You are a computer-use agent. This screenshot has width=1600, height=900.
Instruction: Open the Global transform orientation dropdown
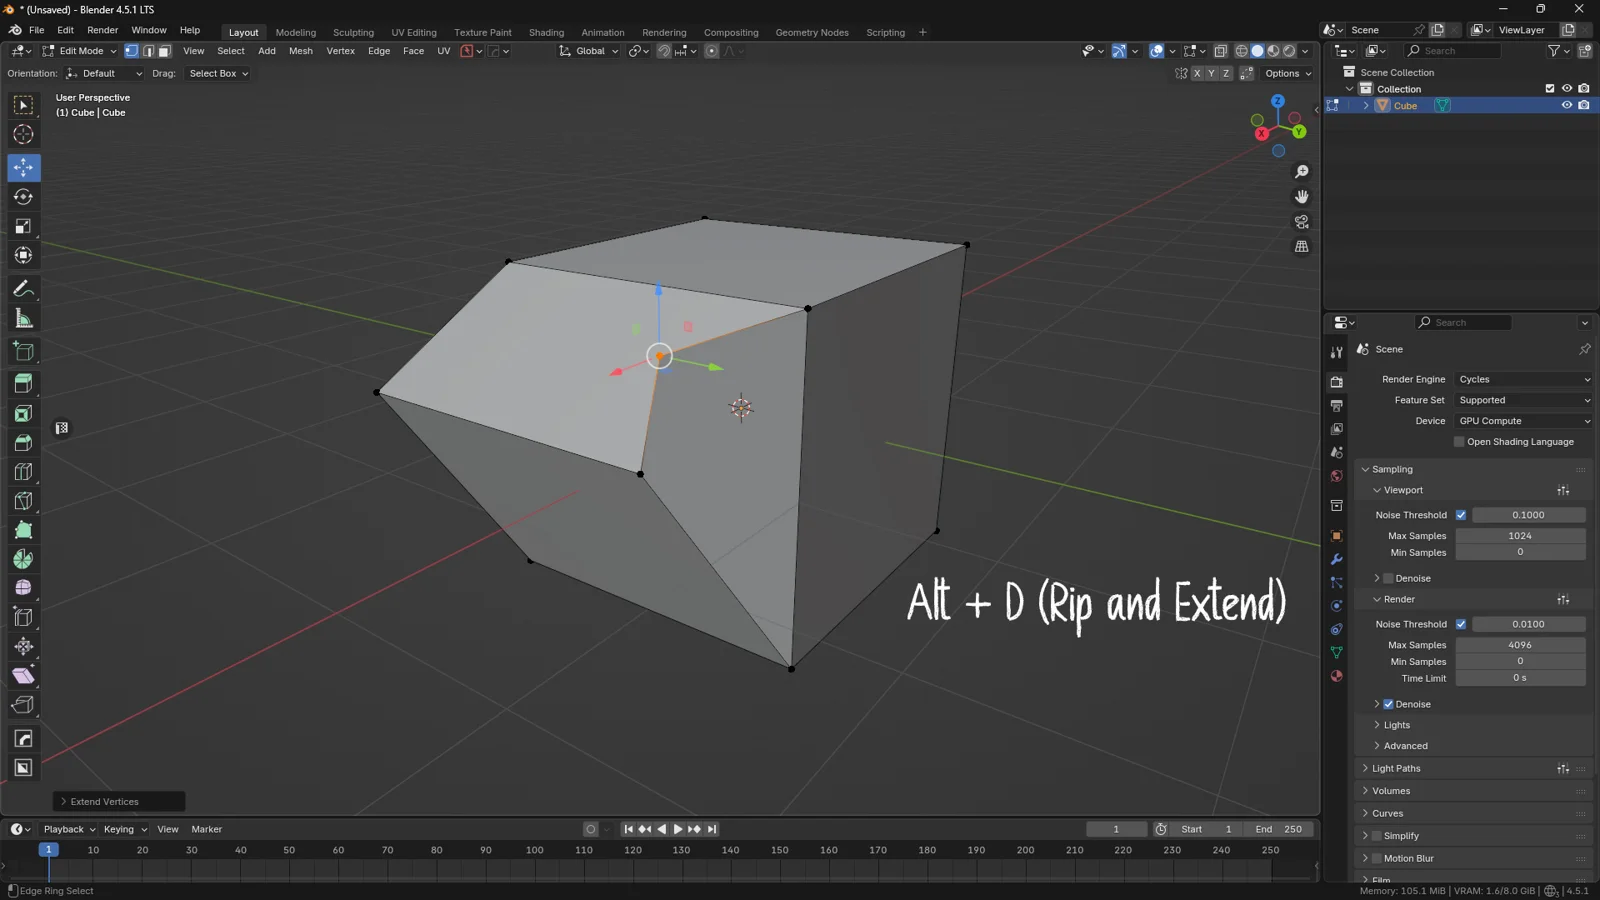(589, 51)
